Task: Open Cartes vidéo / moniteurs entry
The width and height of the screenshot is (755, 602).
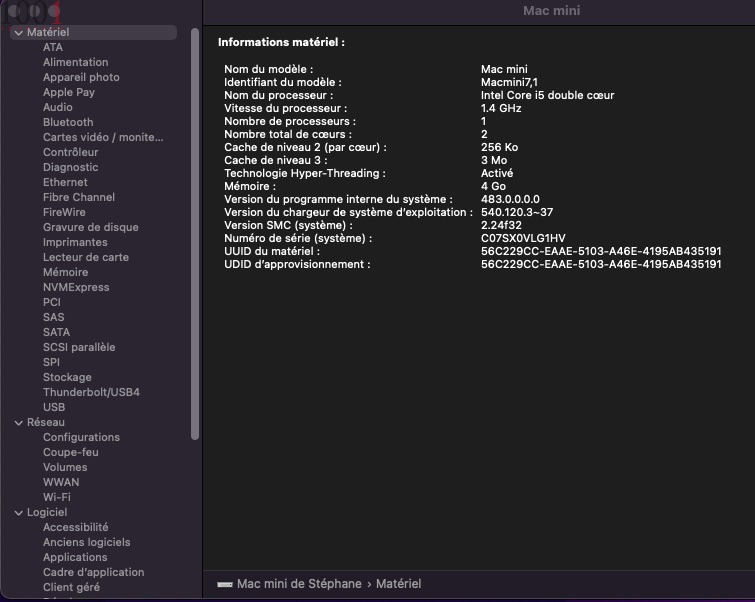Action: coord(102,137)
